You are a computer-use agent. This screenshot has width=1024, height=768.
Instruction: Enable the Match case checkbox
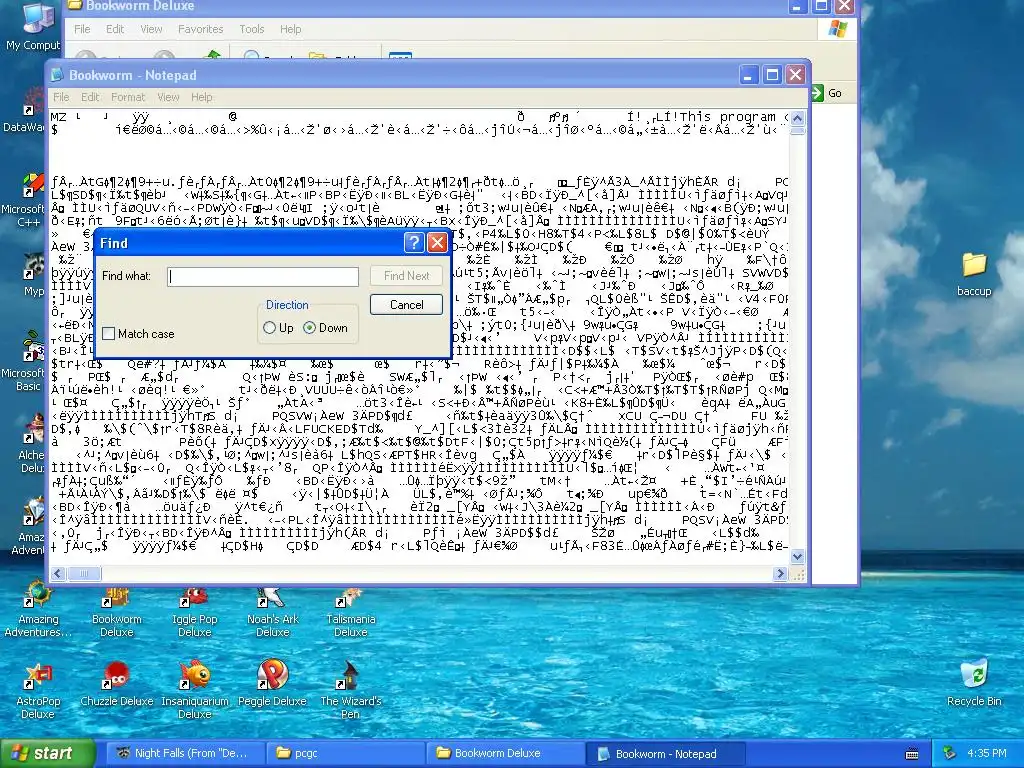pos(108,334)
